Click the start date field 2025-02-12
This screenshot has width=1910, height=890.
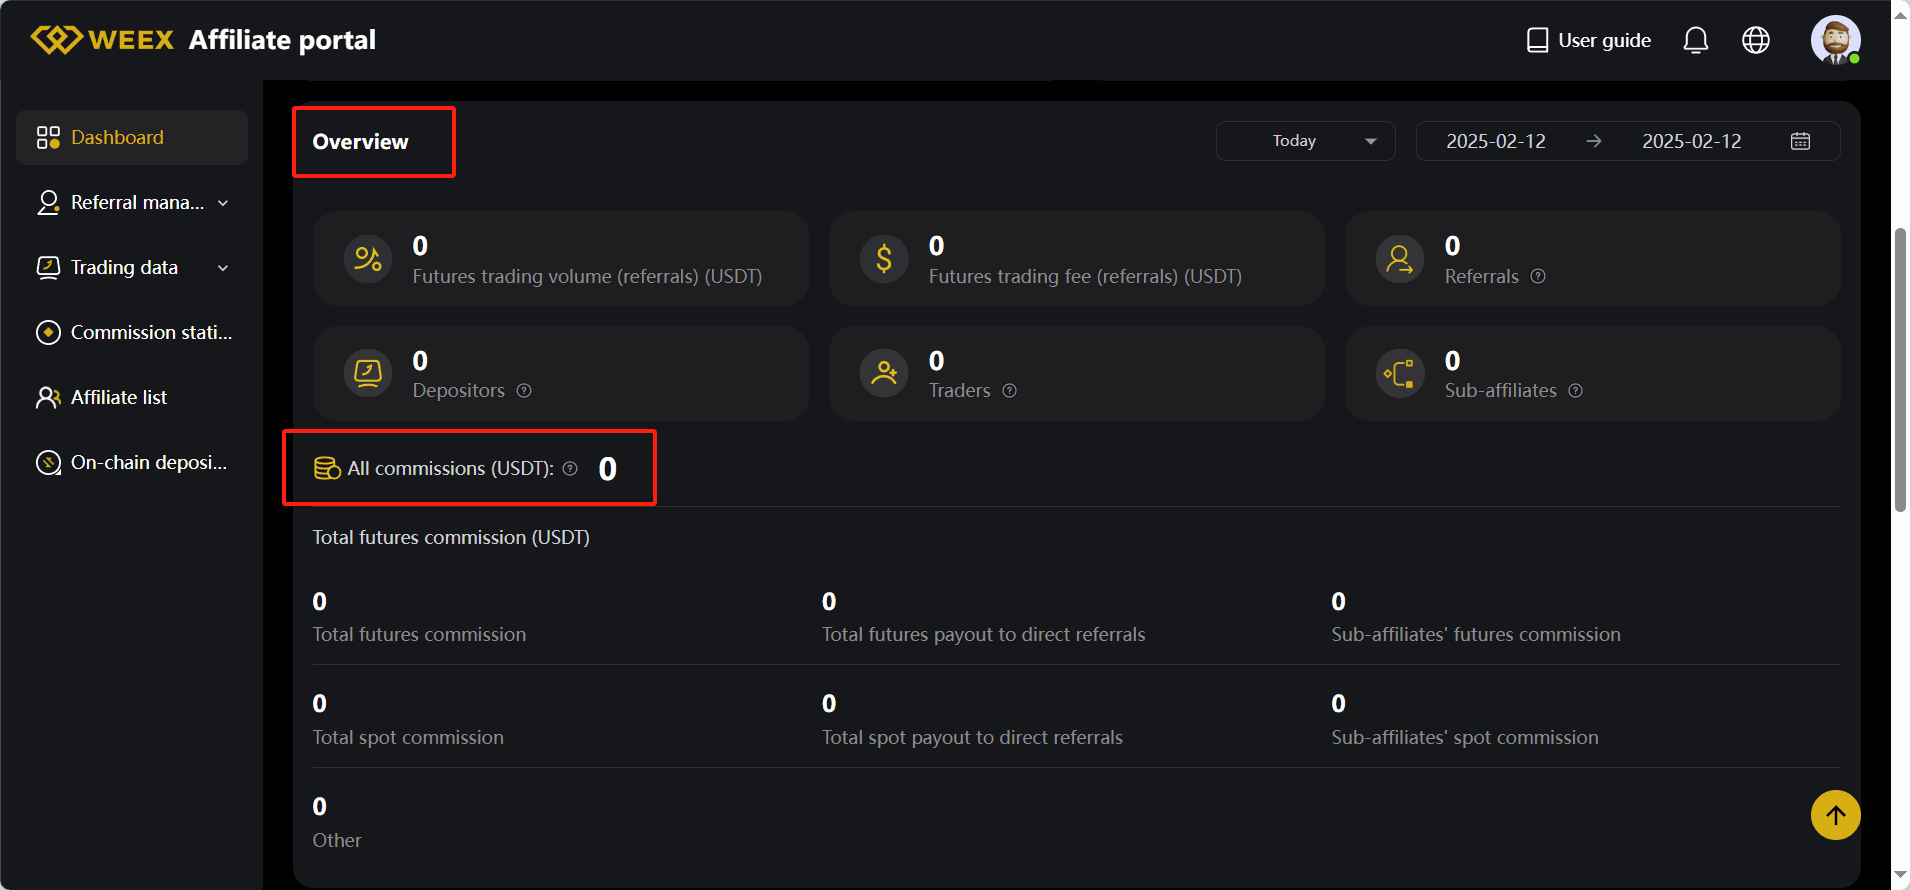coord(1495,141)
